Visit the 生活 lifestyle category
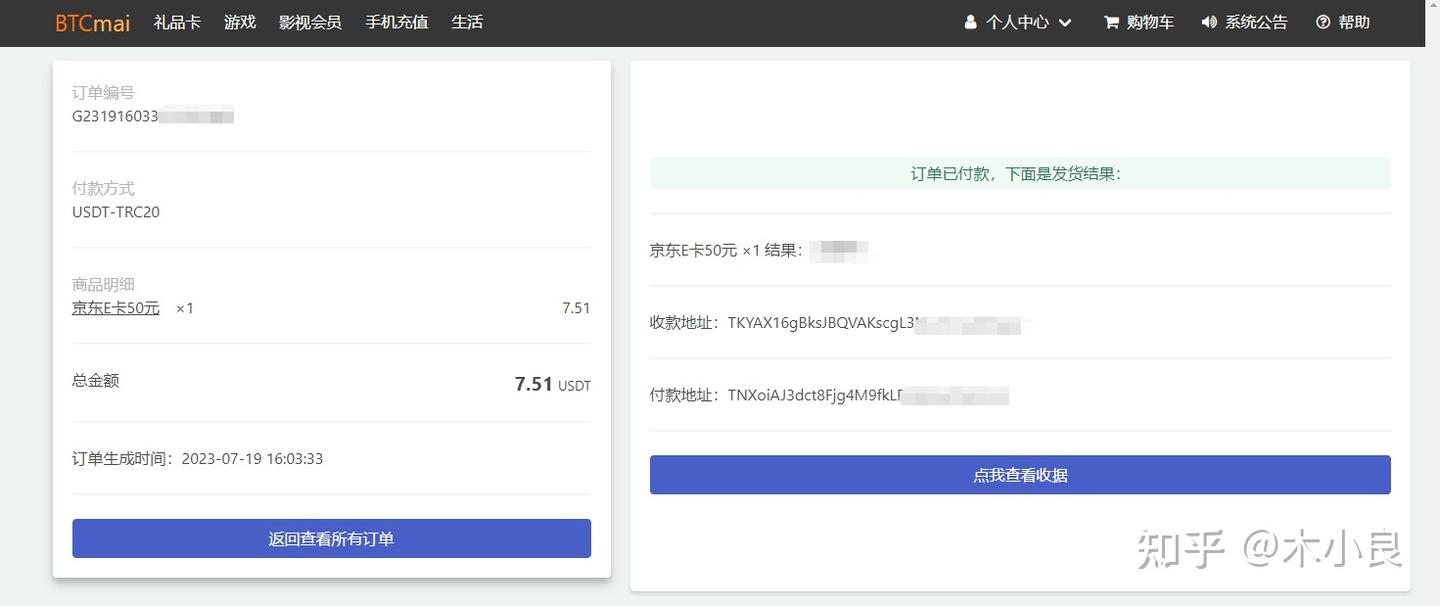1440x606 pixels. pos(467,22)
